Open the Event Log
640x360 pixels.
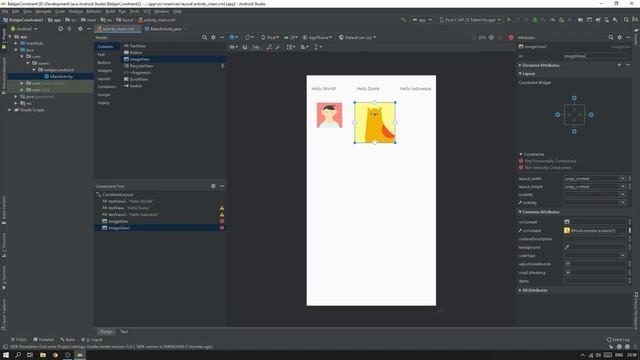618,340
